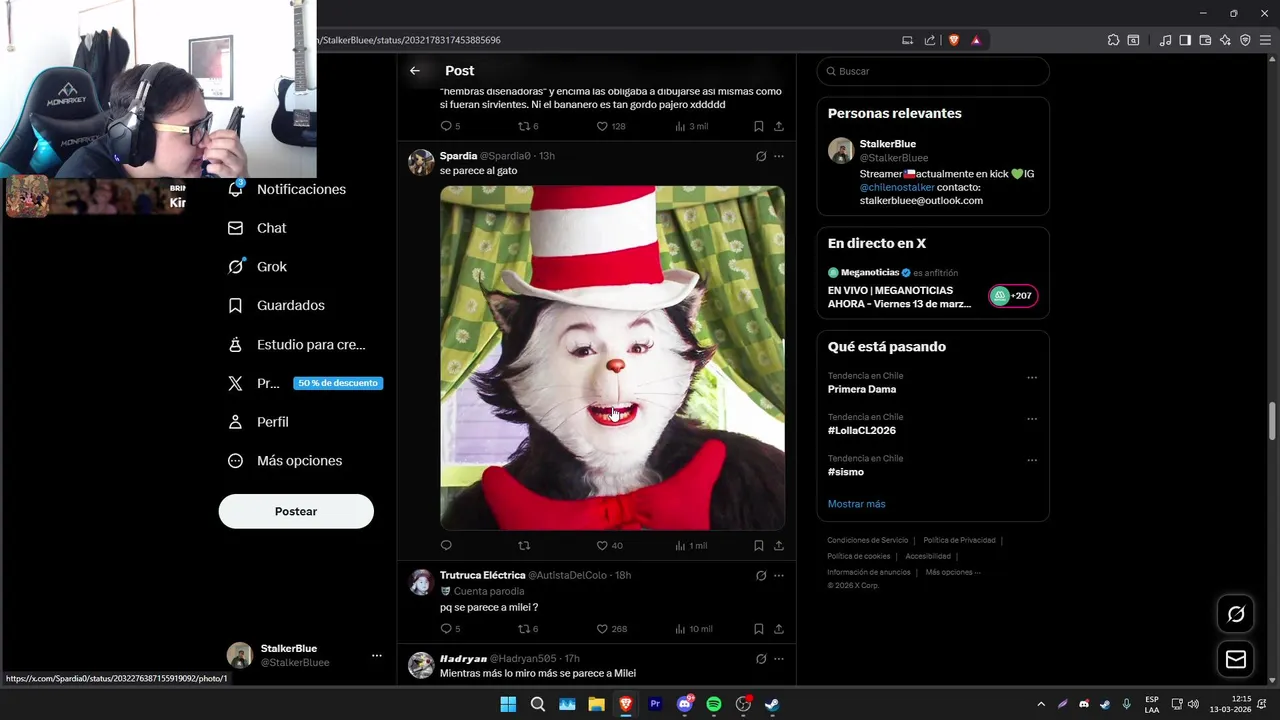Image resolution: width=1280 pixels, height=720 pixels.
Task: Open Brave Wallet icon
Action: (x=1205, y=40)
